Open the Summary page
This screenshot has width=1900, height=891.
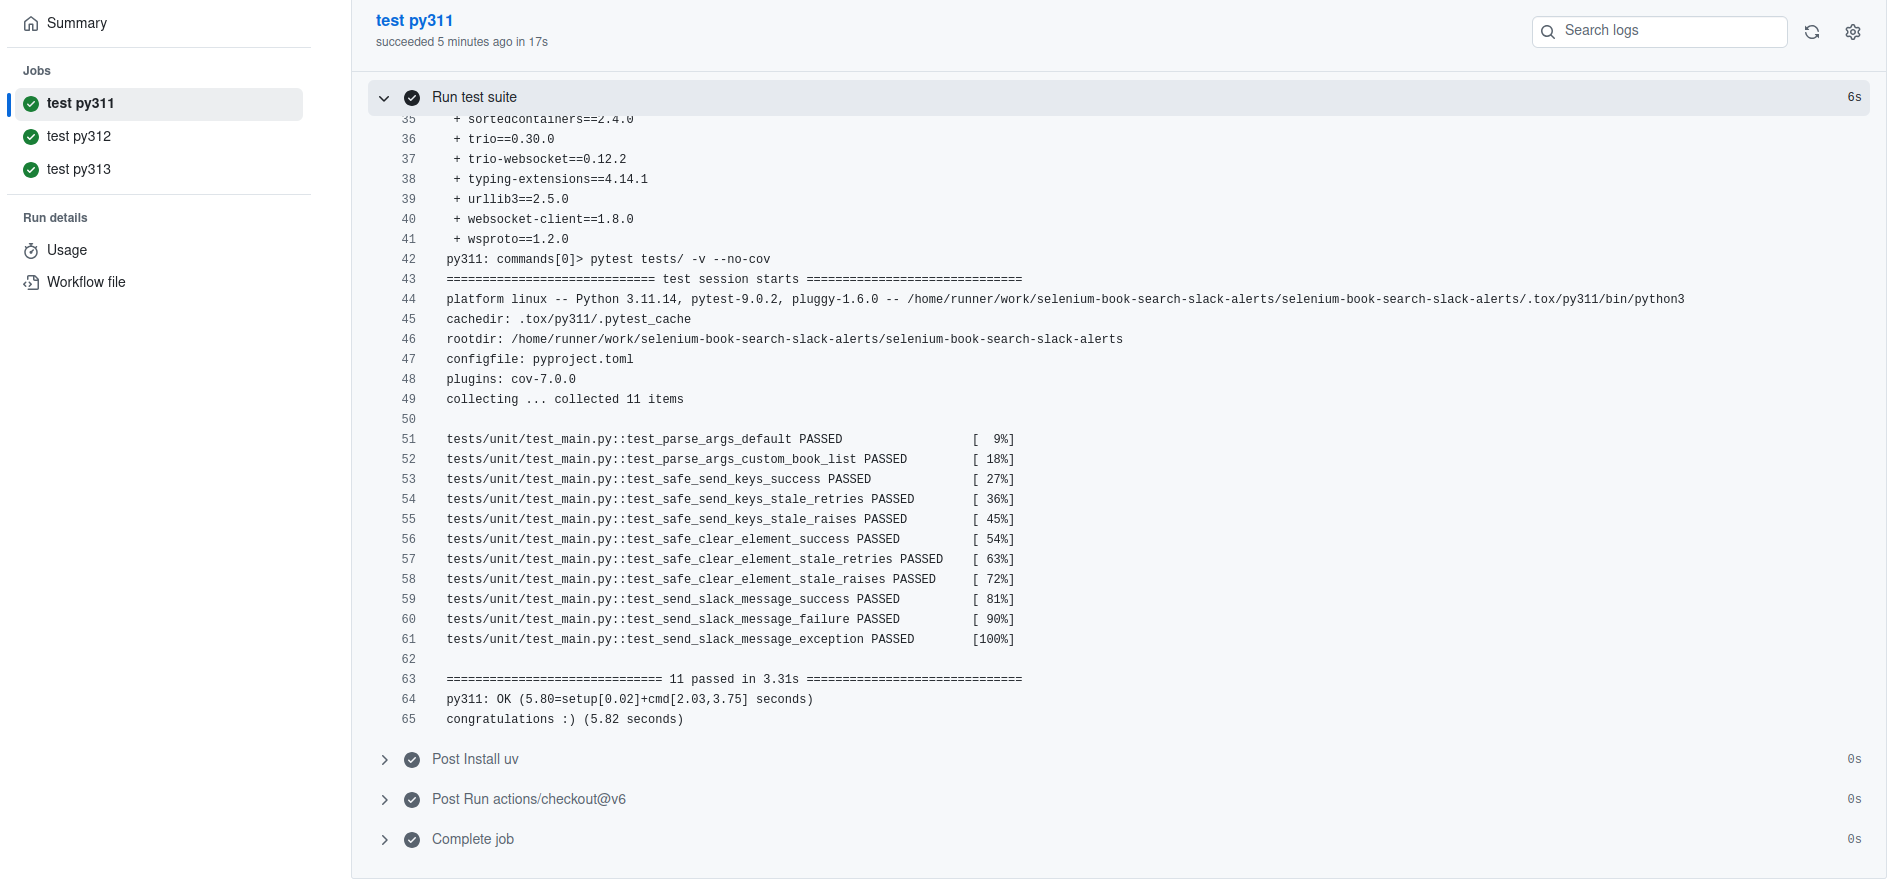coord(76,24)
